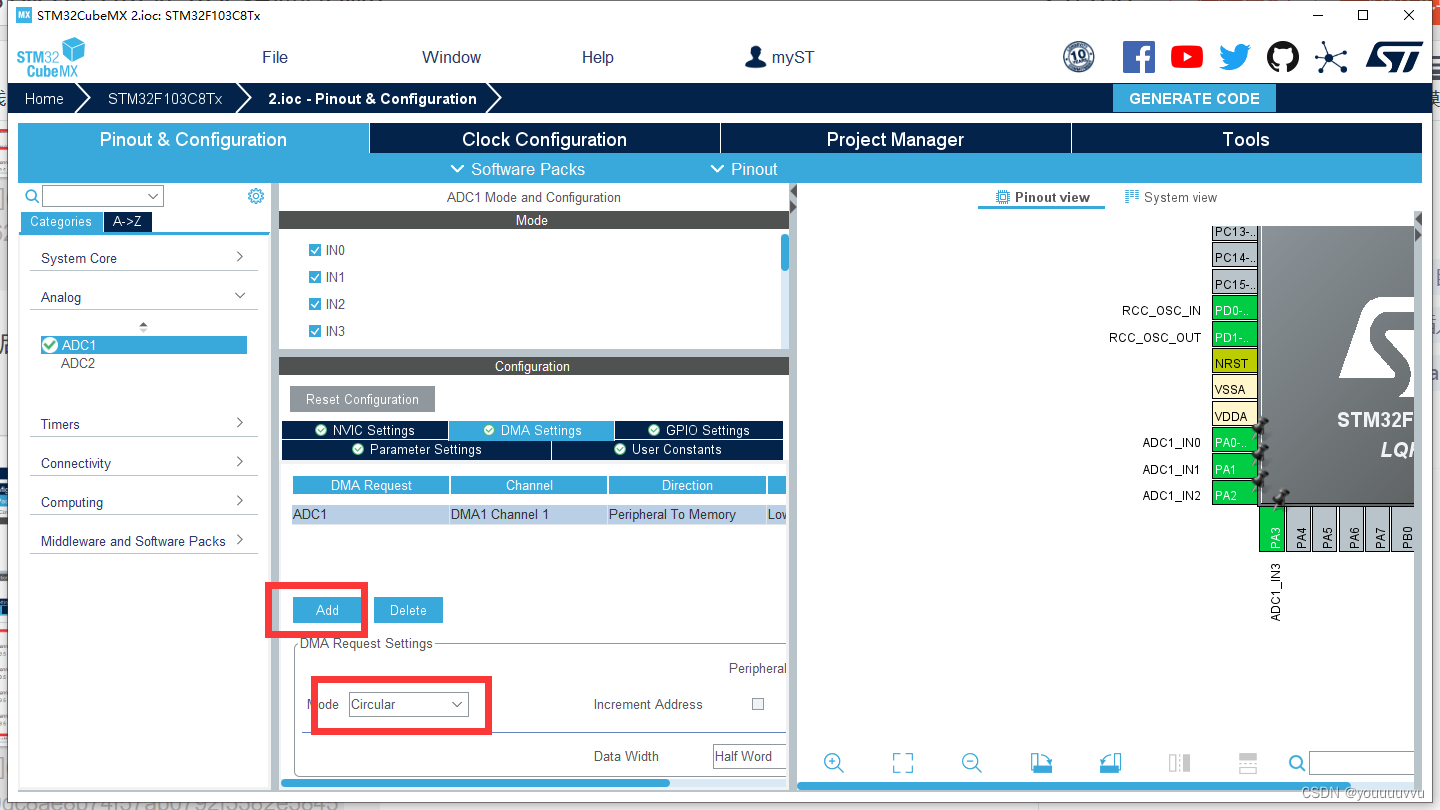
Task: Open the File menu
Action: pos(275,57)
